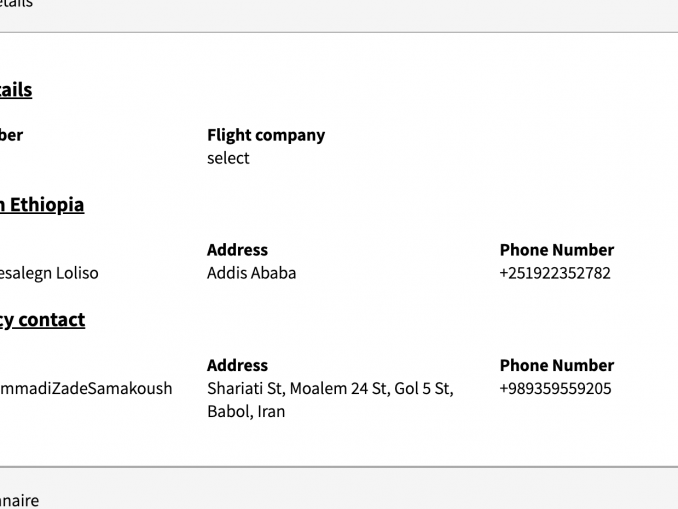Screen dimensions: 678x509
Task: Click the underlined heading ending in "Ethiopia"
Action: click(42, 205)
